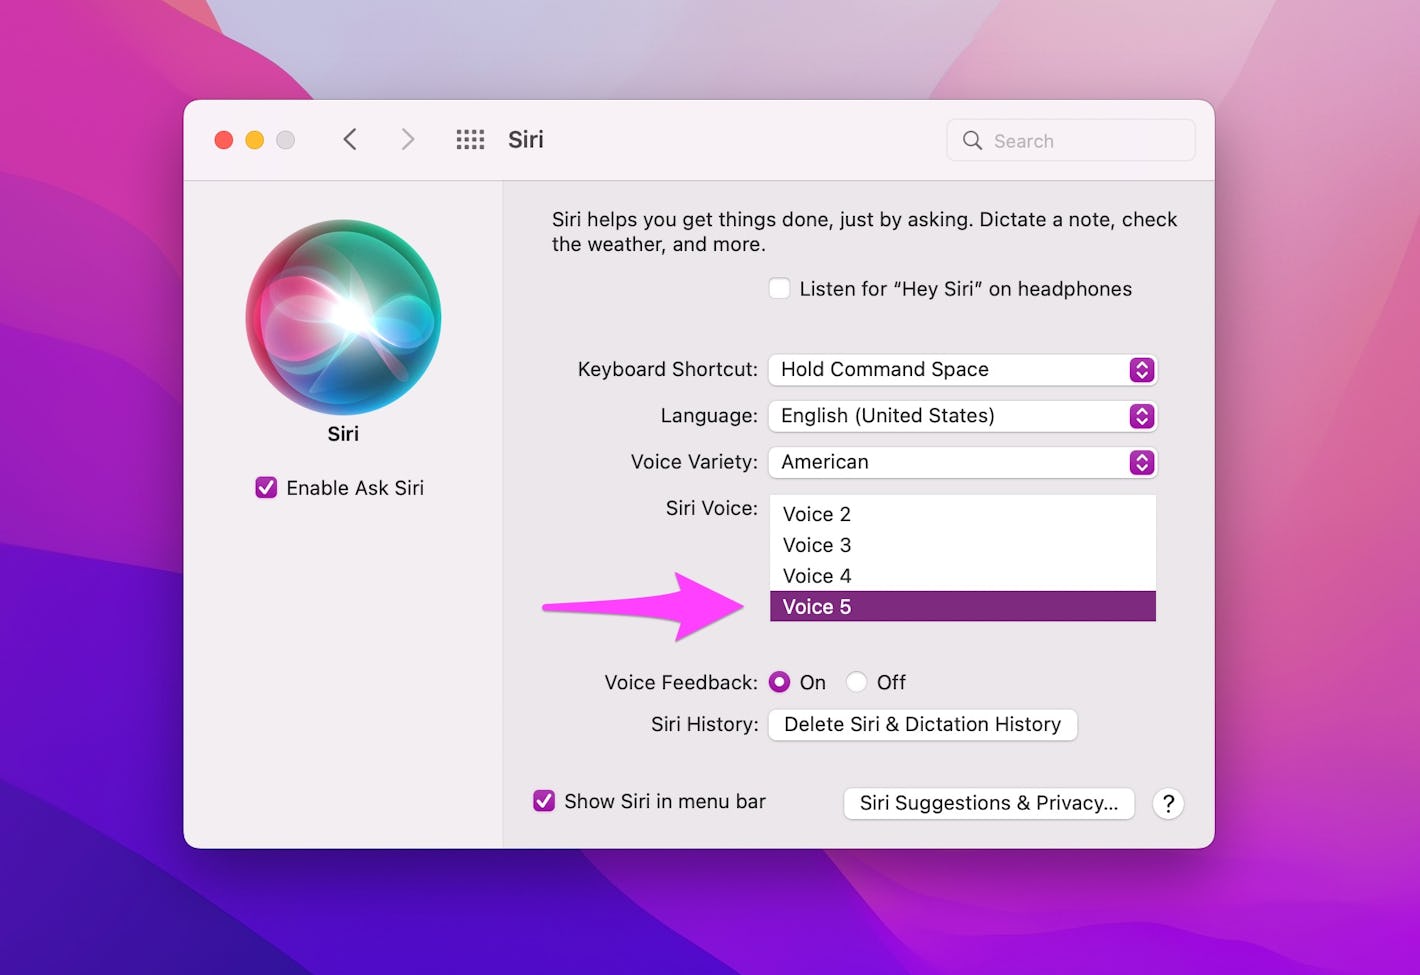Uncheck Show Siri in menu bar
Viewport: 1420px width, 975px height.
544,800
